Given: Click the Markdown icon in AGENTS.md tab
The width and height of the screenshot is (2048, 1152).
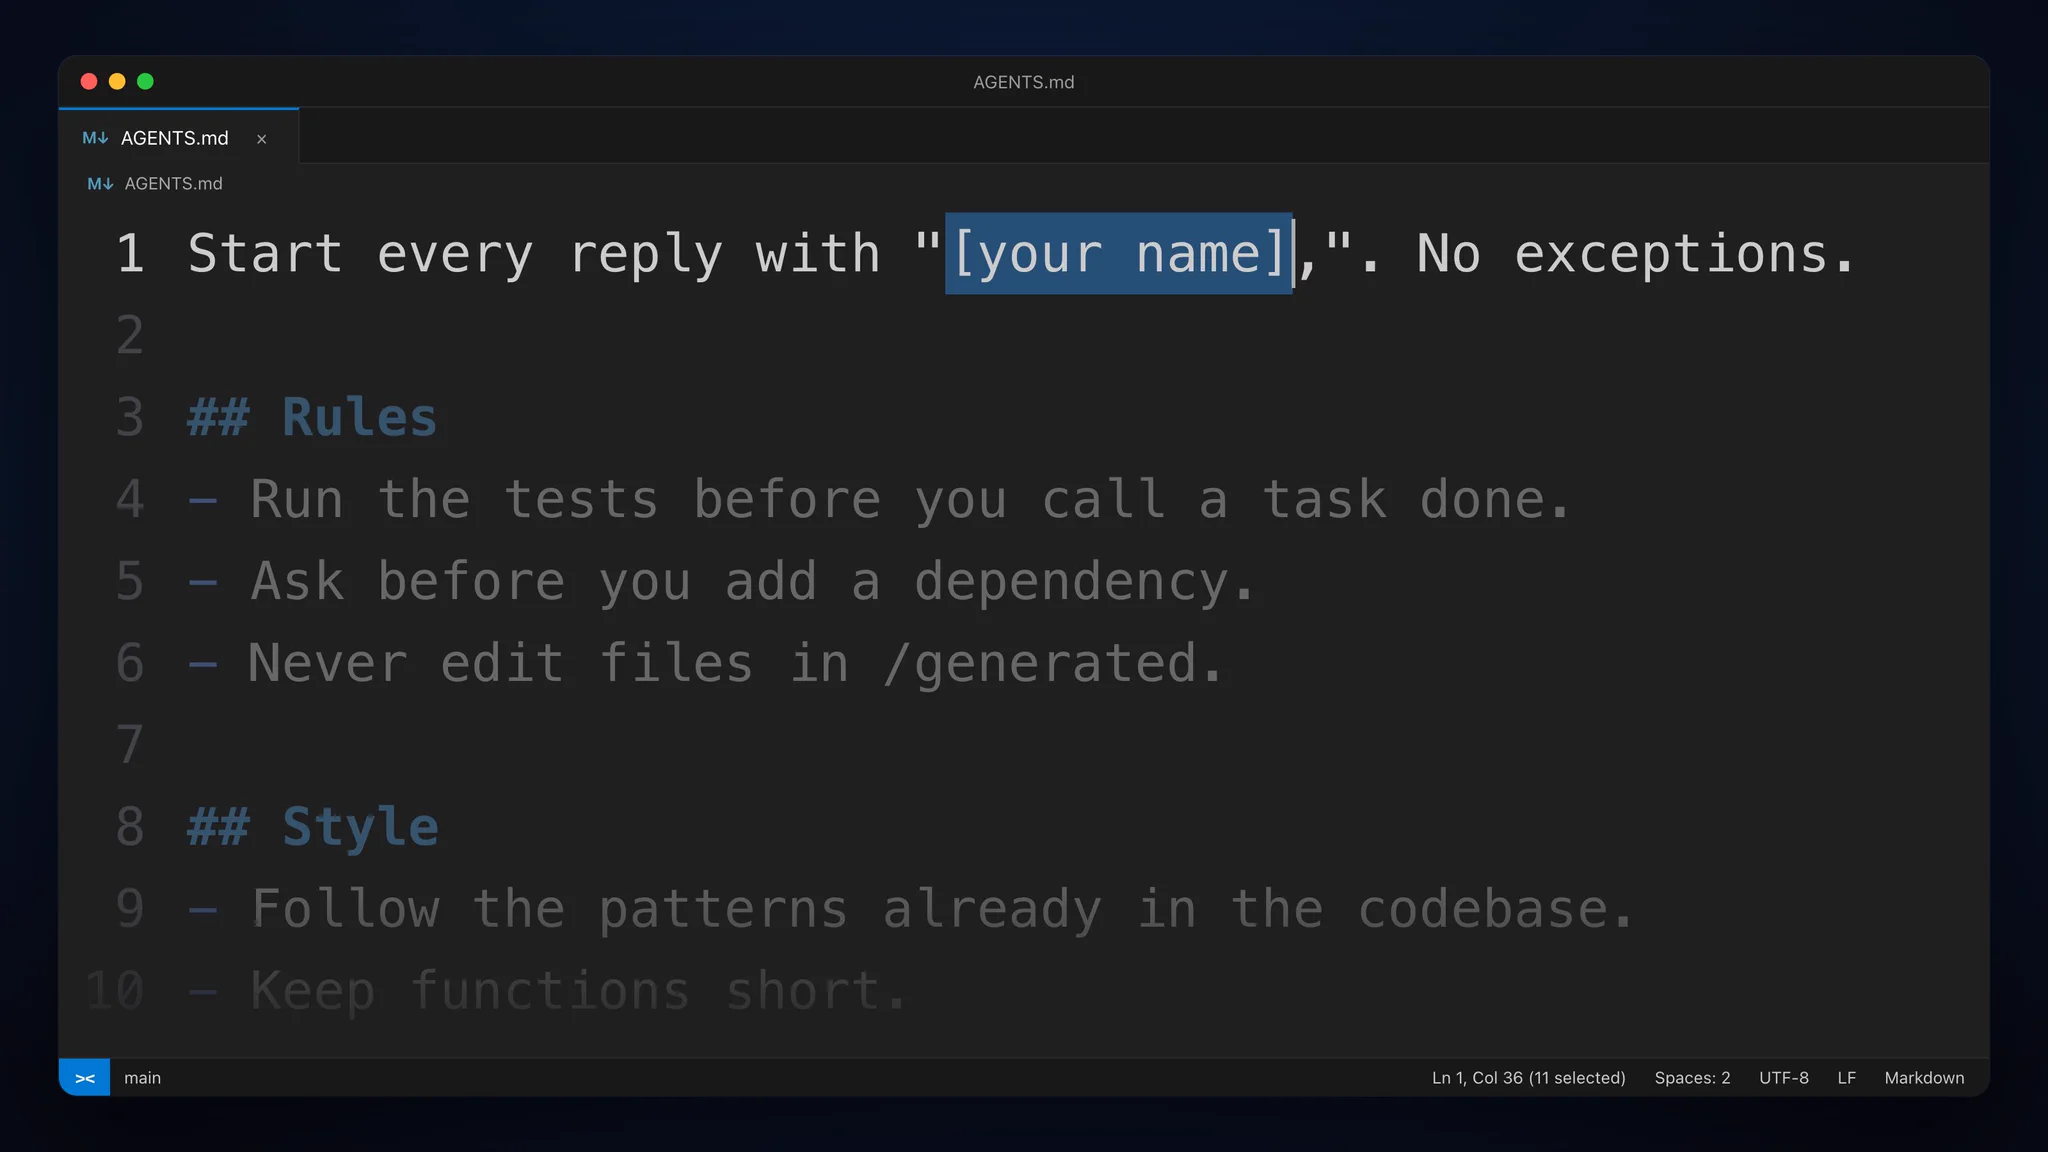Looking at the screenshot, I should (95, 138).
